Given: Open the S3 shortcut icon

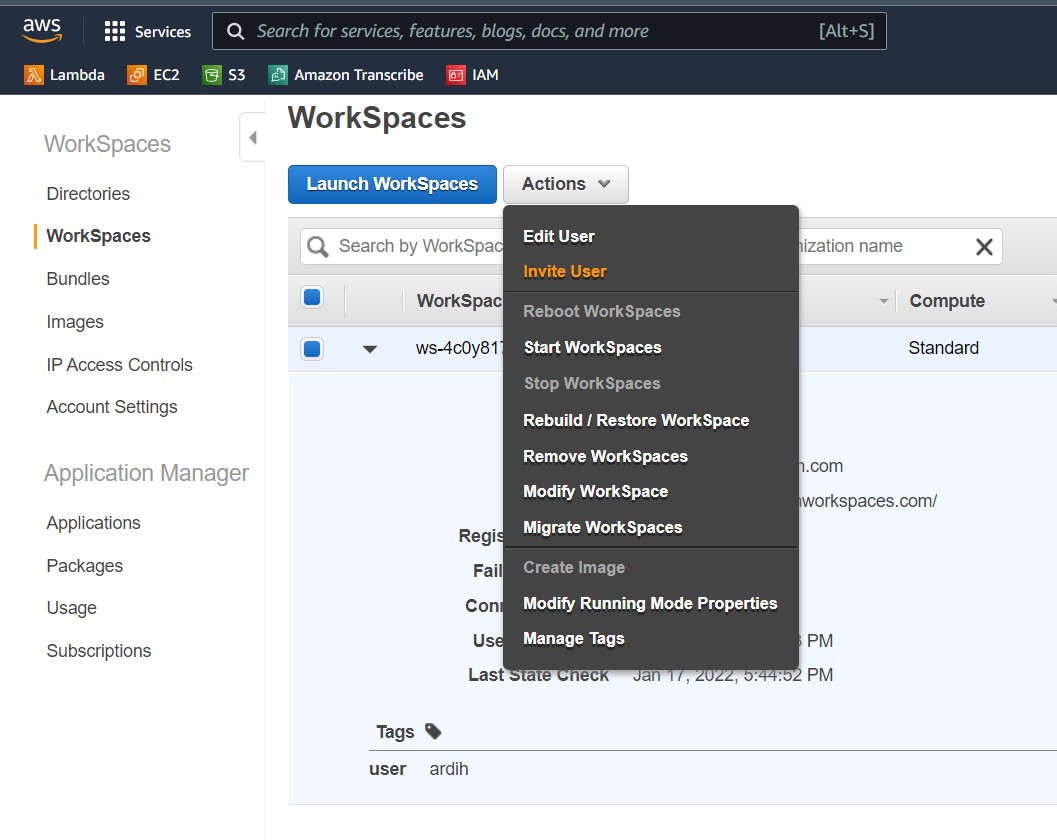Looking at the screenshot, I should click(x=212, y=75).
